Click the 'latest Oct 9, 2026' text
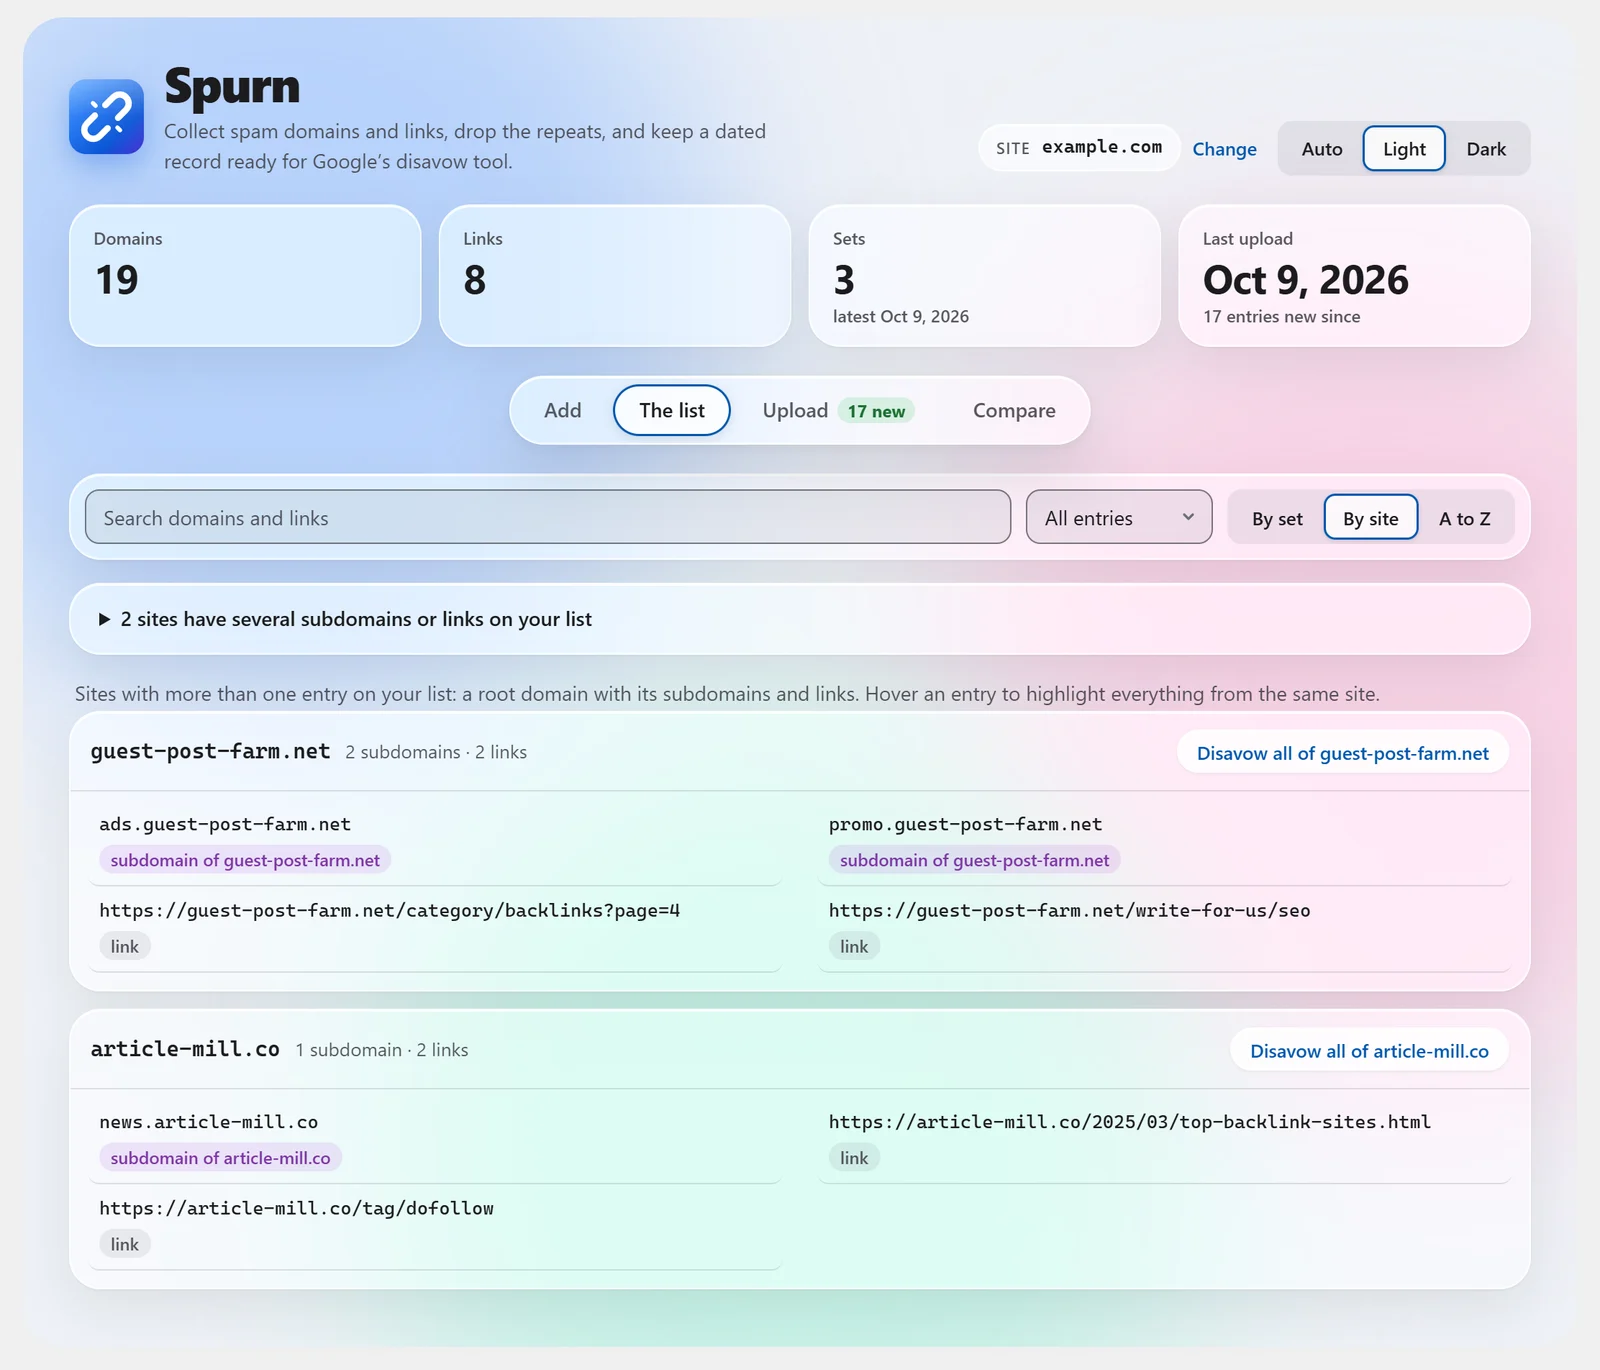Viewport: 1600px width, 1370px height. tap(900, 316)
